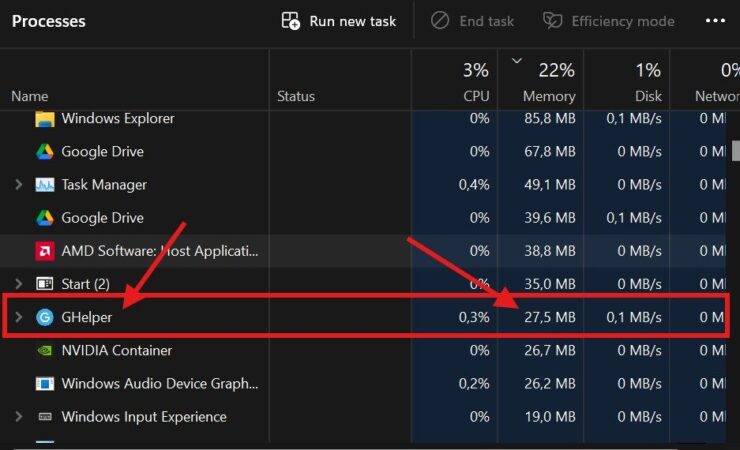Sort processes by Memory column
Screen dimensions: 740x450
pos(549,96)
